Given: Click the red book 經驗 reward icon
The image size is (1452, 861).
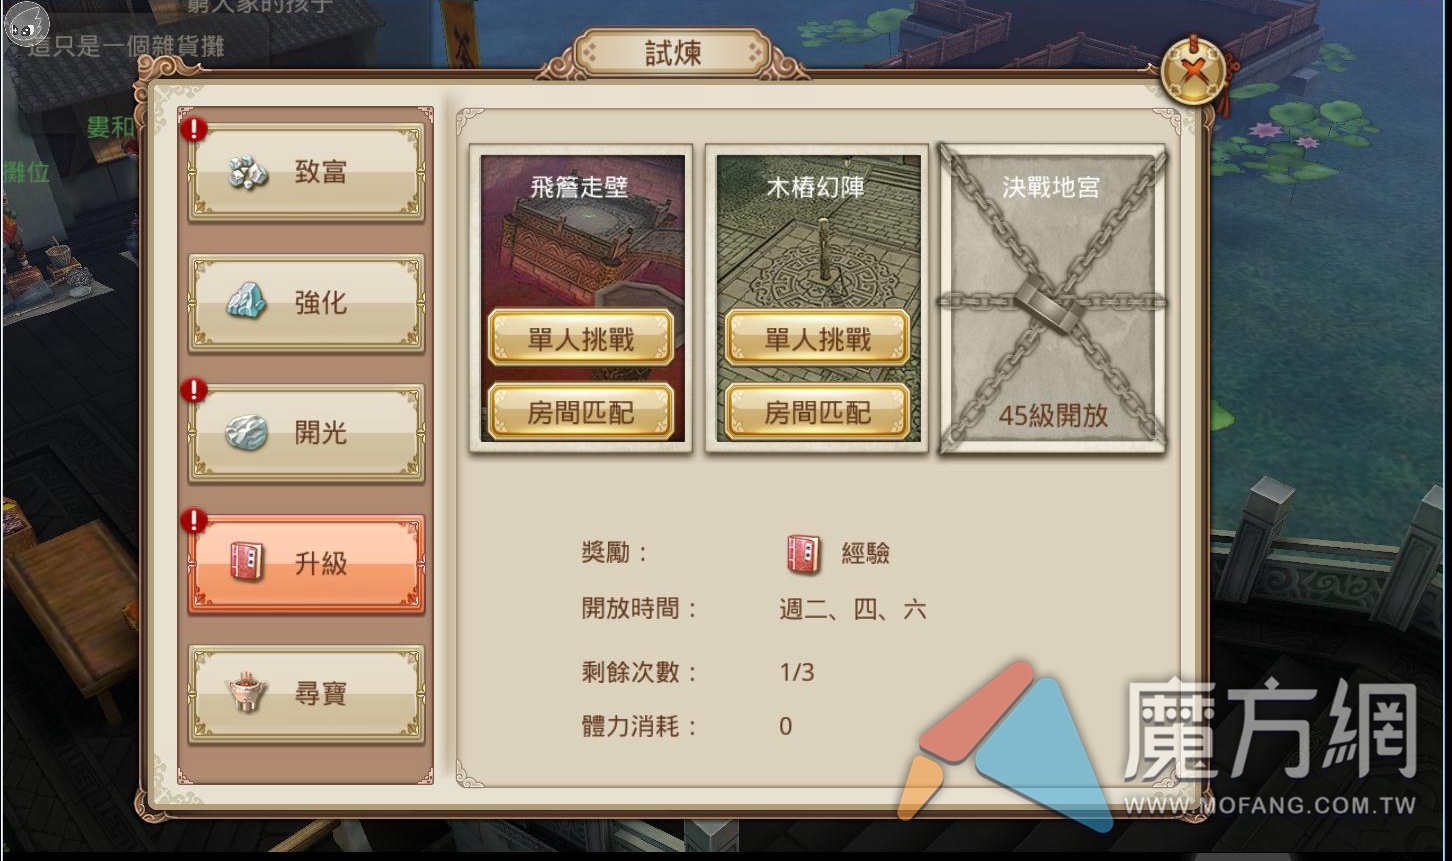Looking at the screenshot, I should (803, 553).
